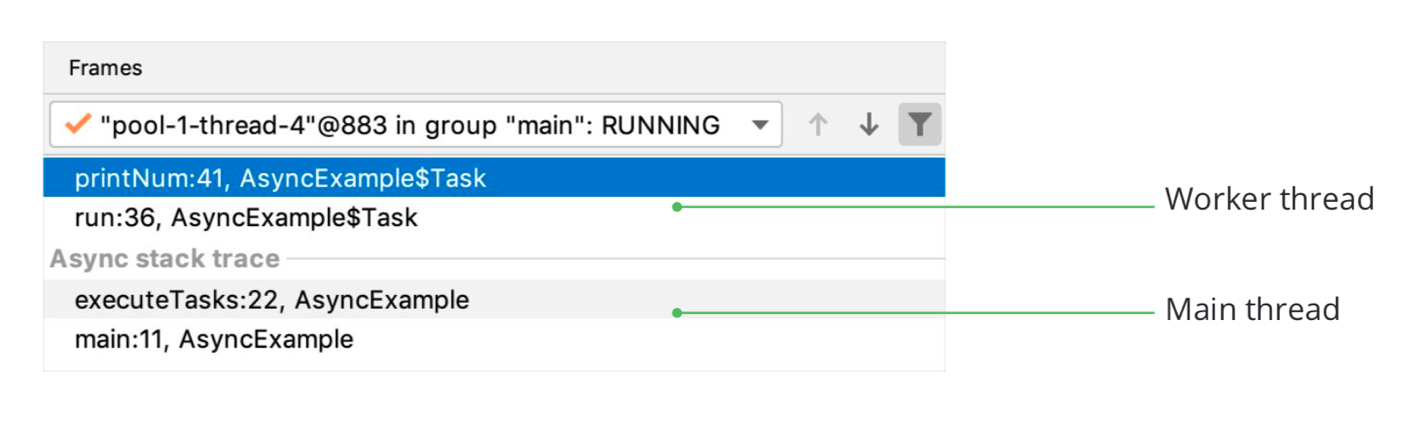Image resolution: width=1412 pixels, height=440 pixels.
Task: Select previous frame with the up arrow
Action: pos(818,125)
